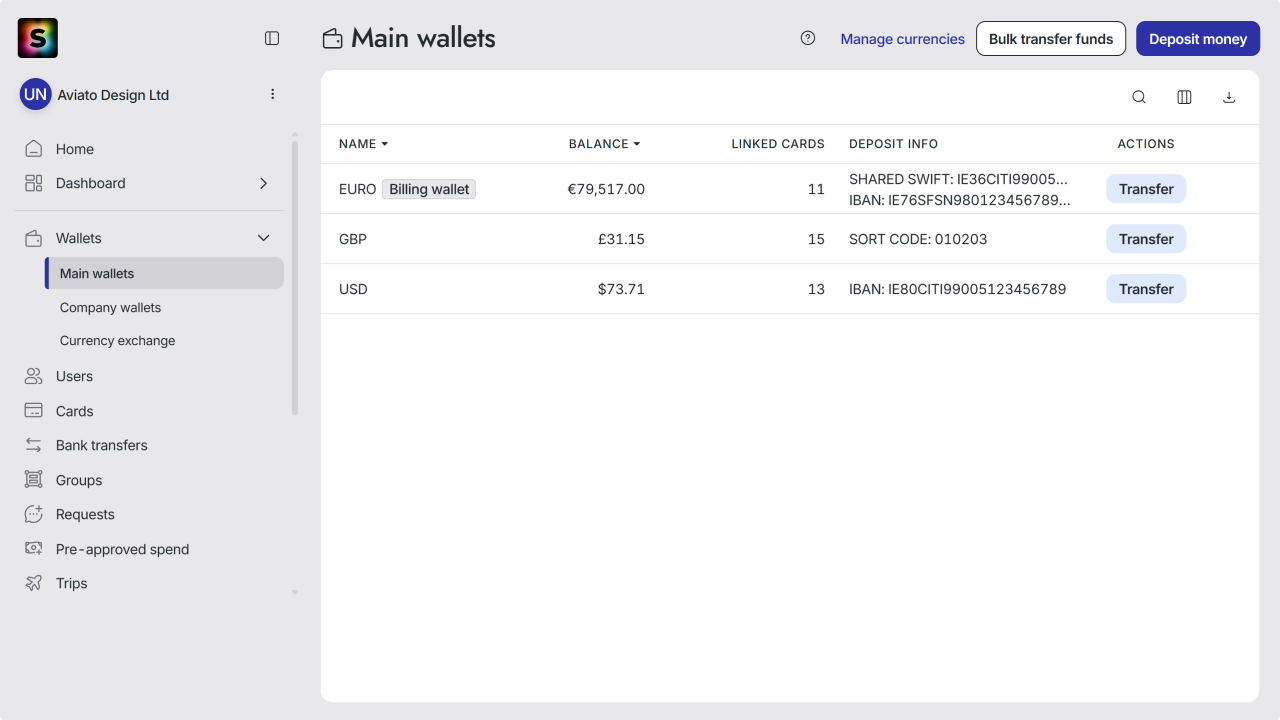The image size is (1280, 720).
Task: Click the Bank transfers arrows icon
Action: click(34, 445)
